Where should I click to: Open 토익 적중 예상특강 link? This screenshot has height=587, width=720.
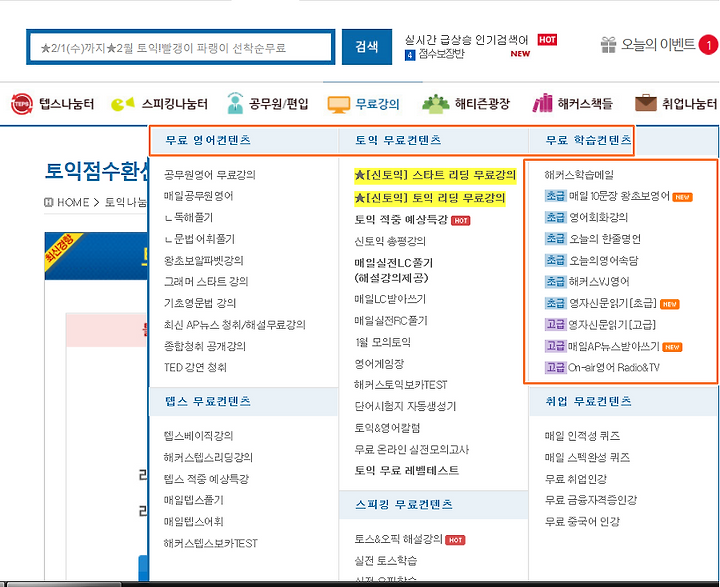pyautogui.click(x=401, y=220)
